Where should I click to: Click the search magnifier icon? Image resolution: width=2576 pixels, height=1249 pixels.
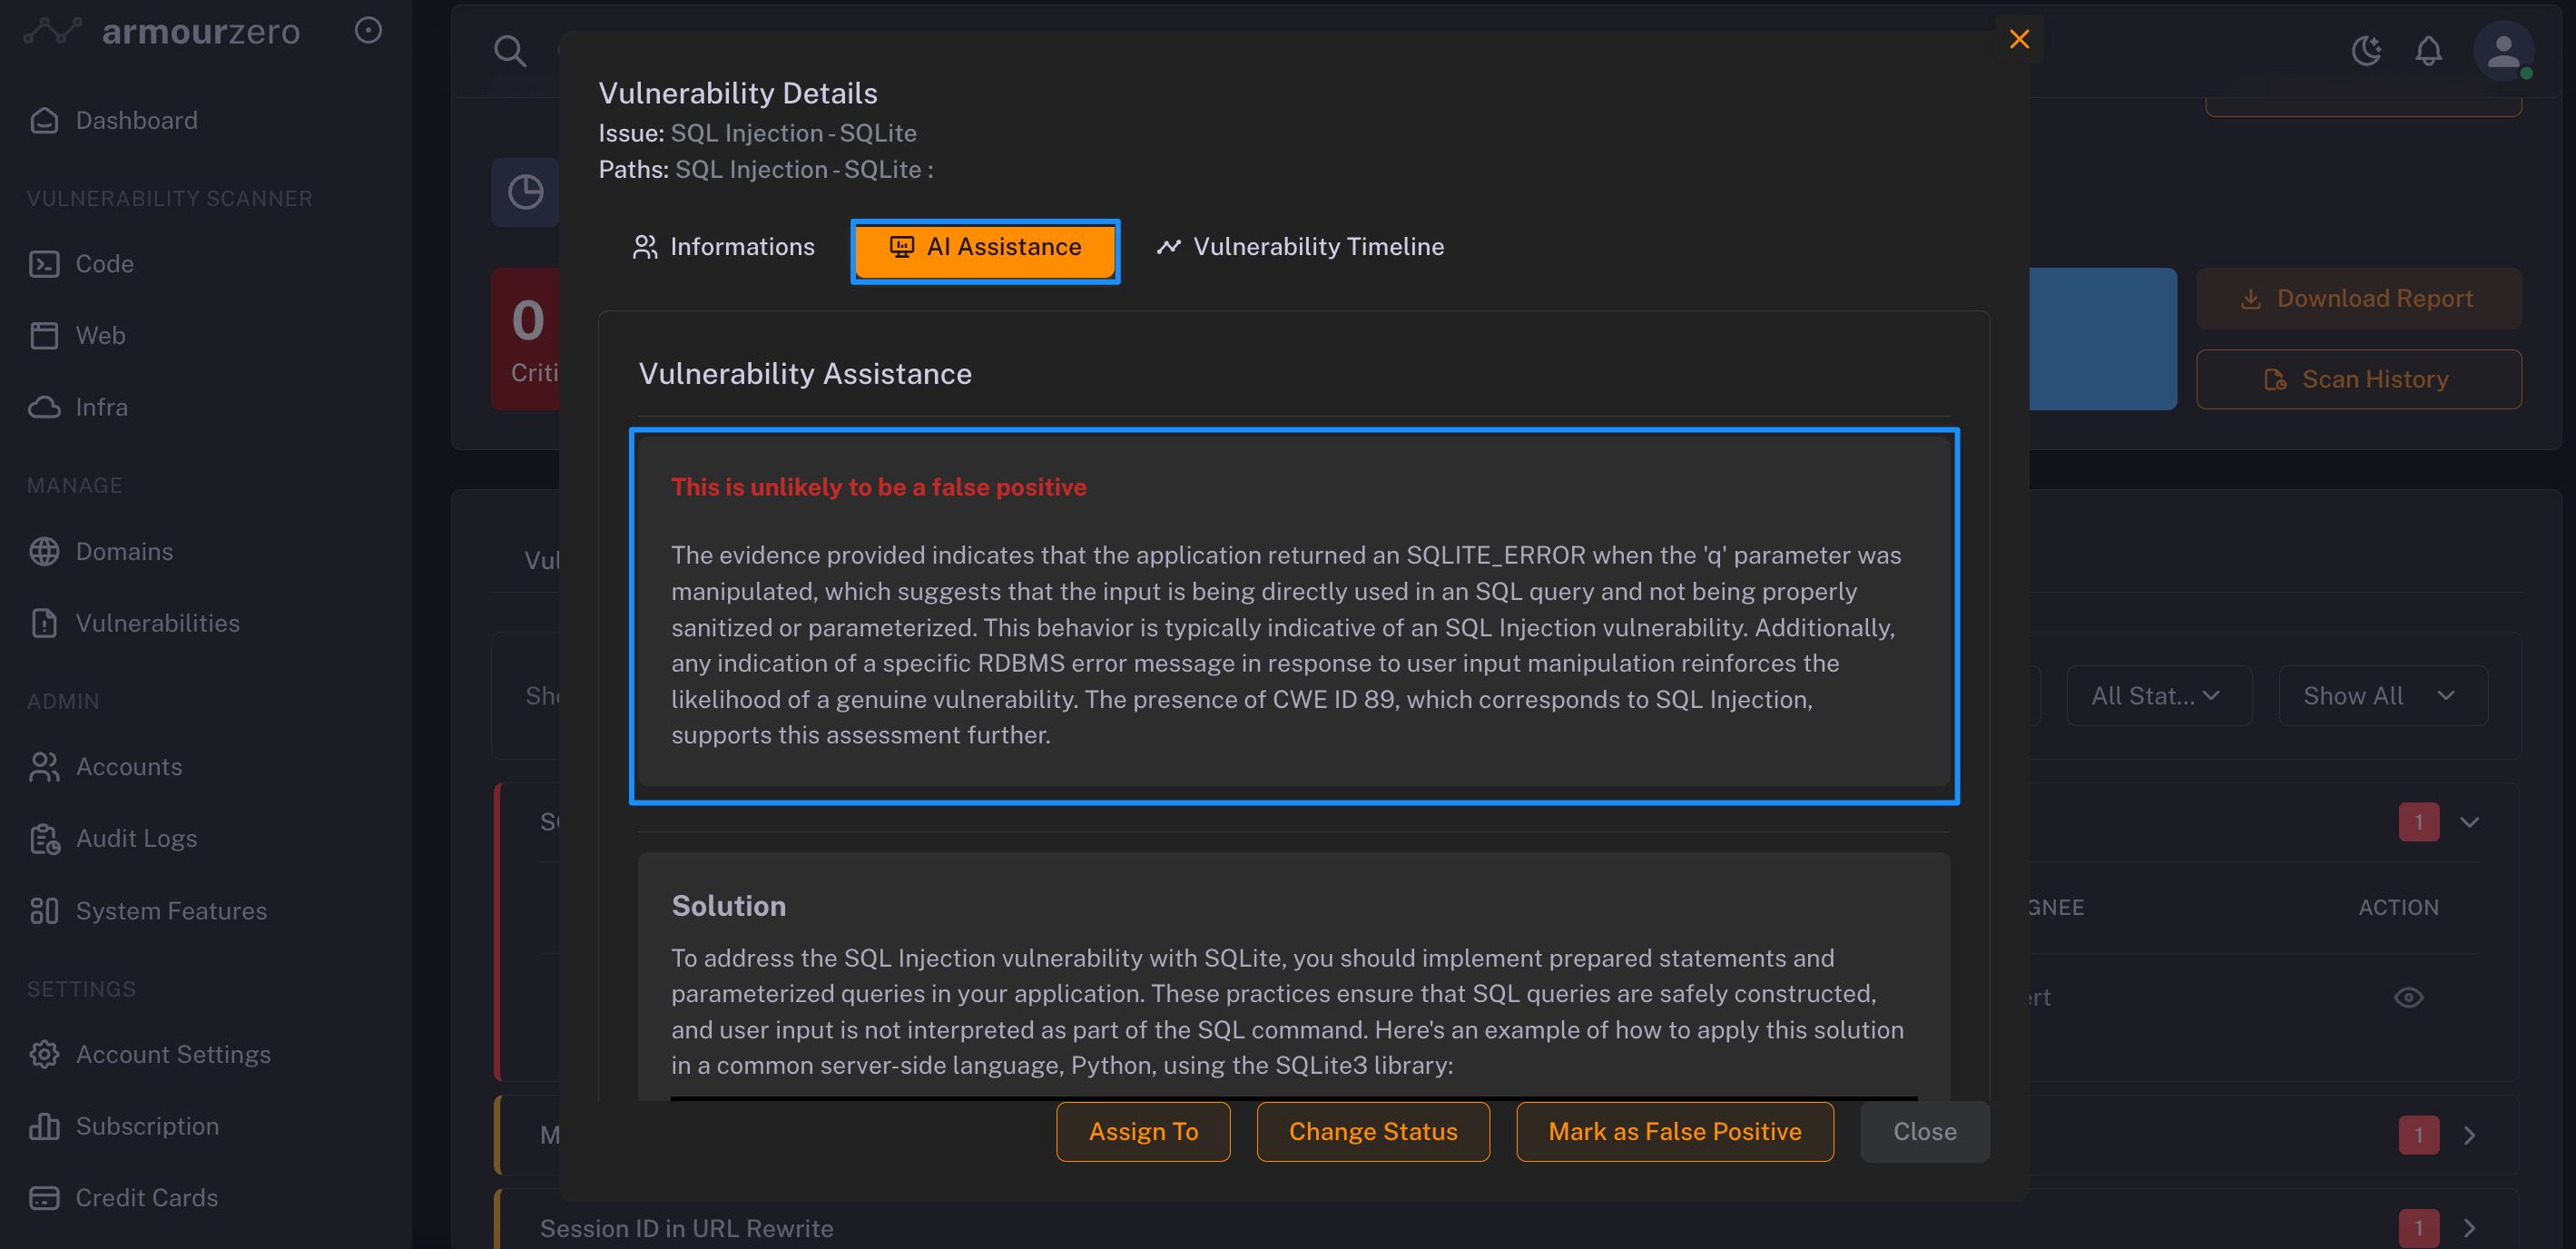(510, 51)
